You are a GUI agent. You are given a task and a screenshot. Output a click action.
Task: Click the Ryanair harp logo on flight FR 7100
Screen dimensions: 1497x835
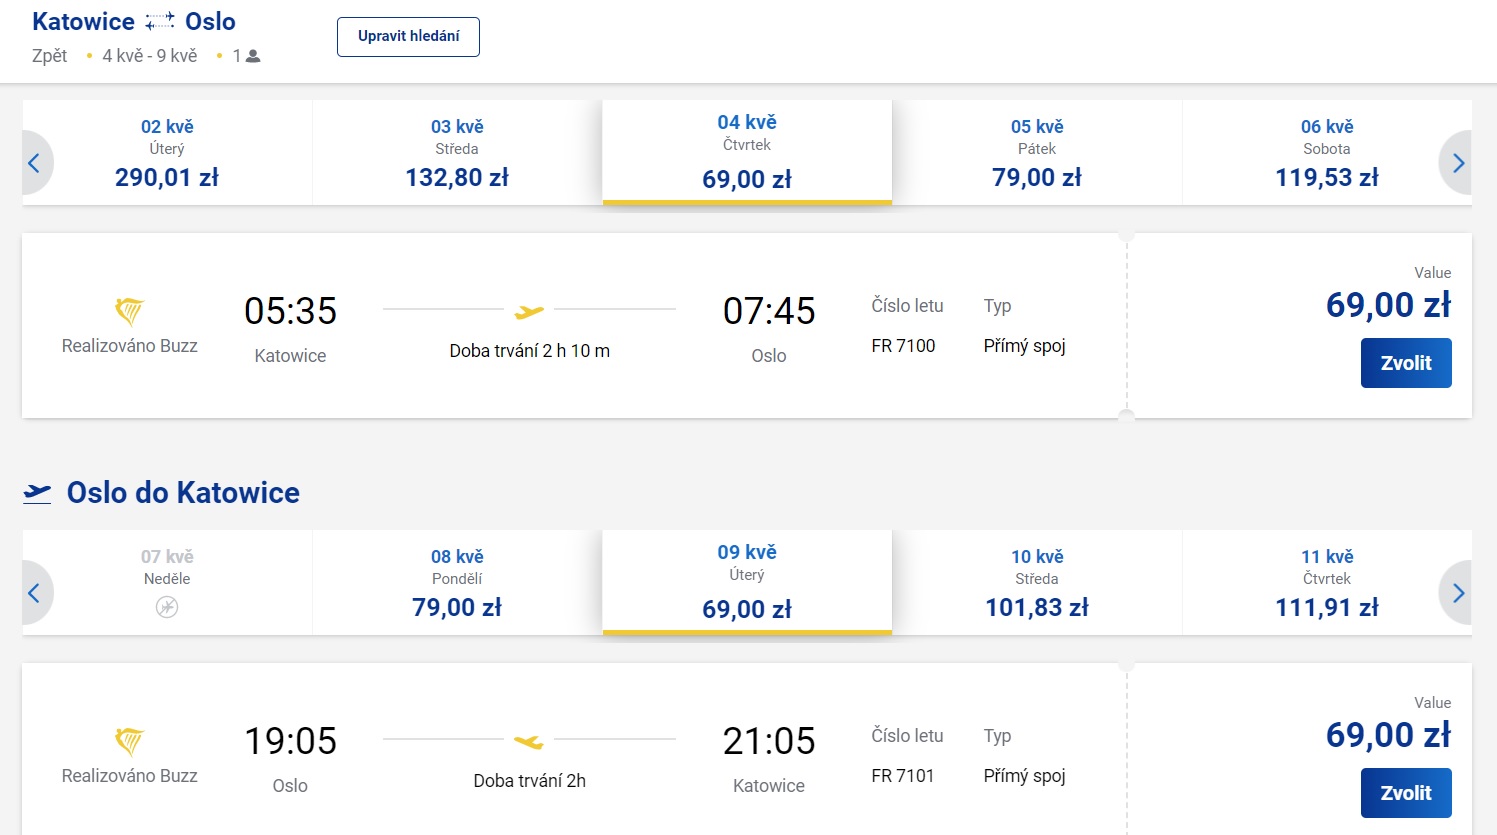point(129,311)
